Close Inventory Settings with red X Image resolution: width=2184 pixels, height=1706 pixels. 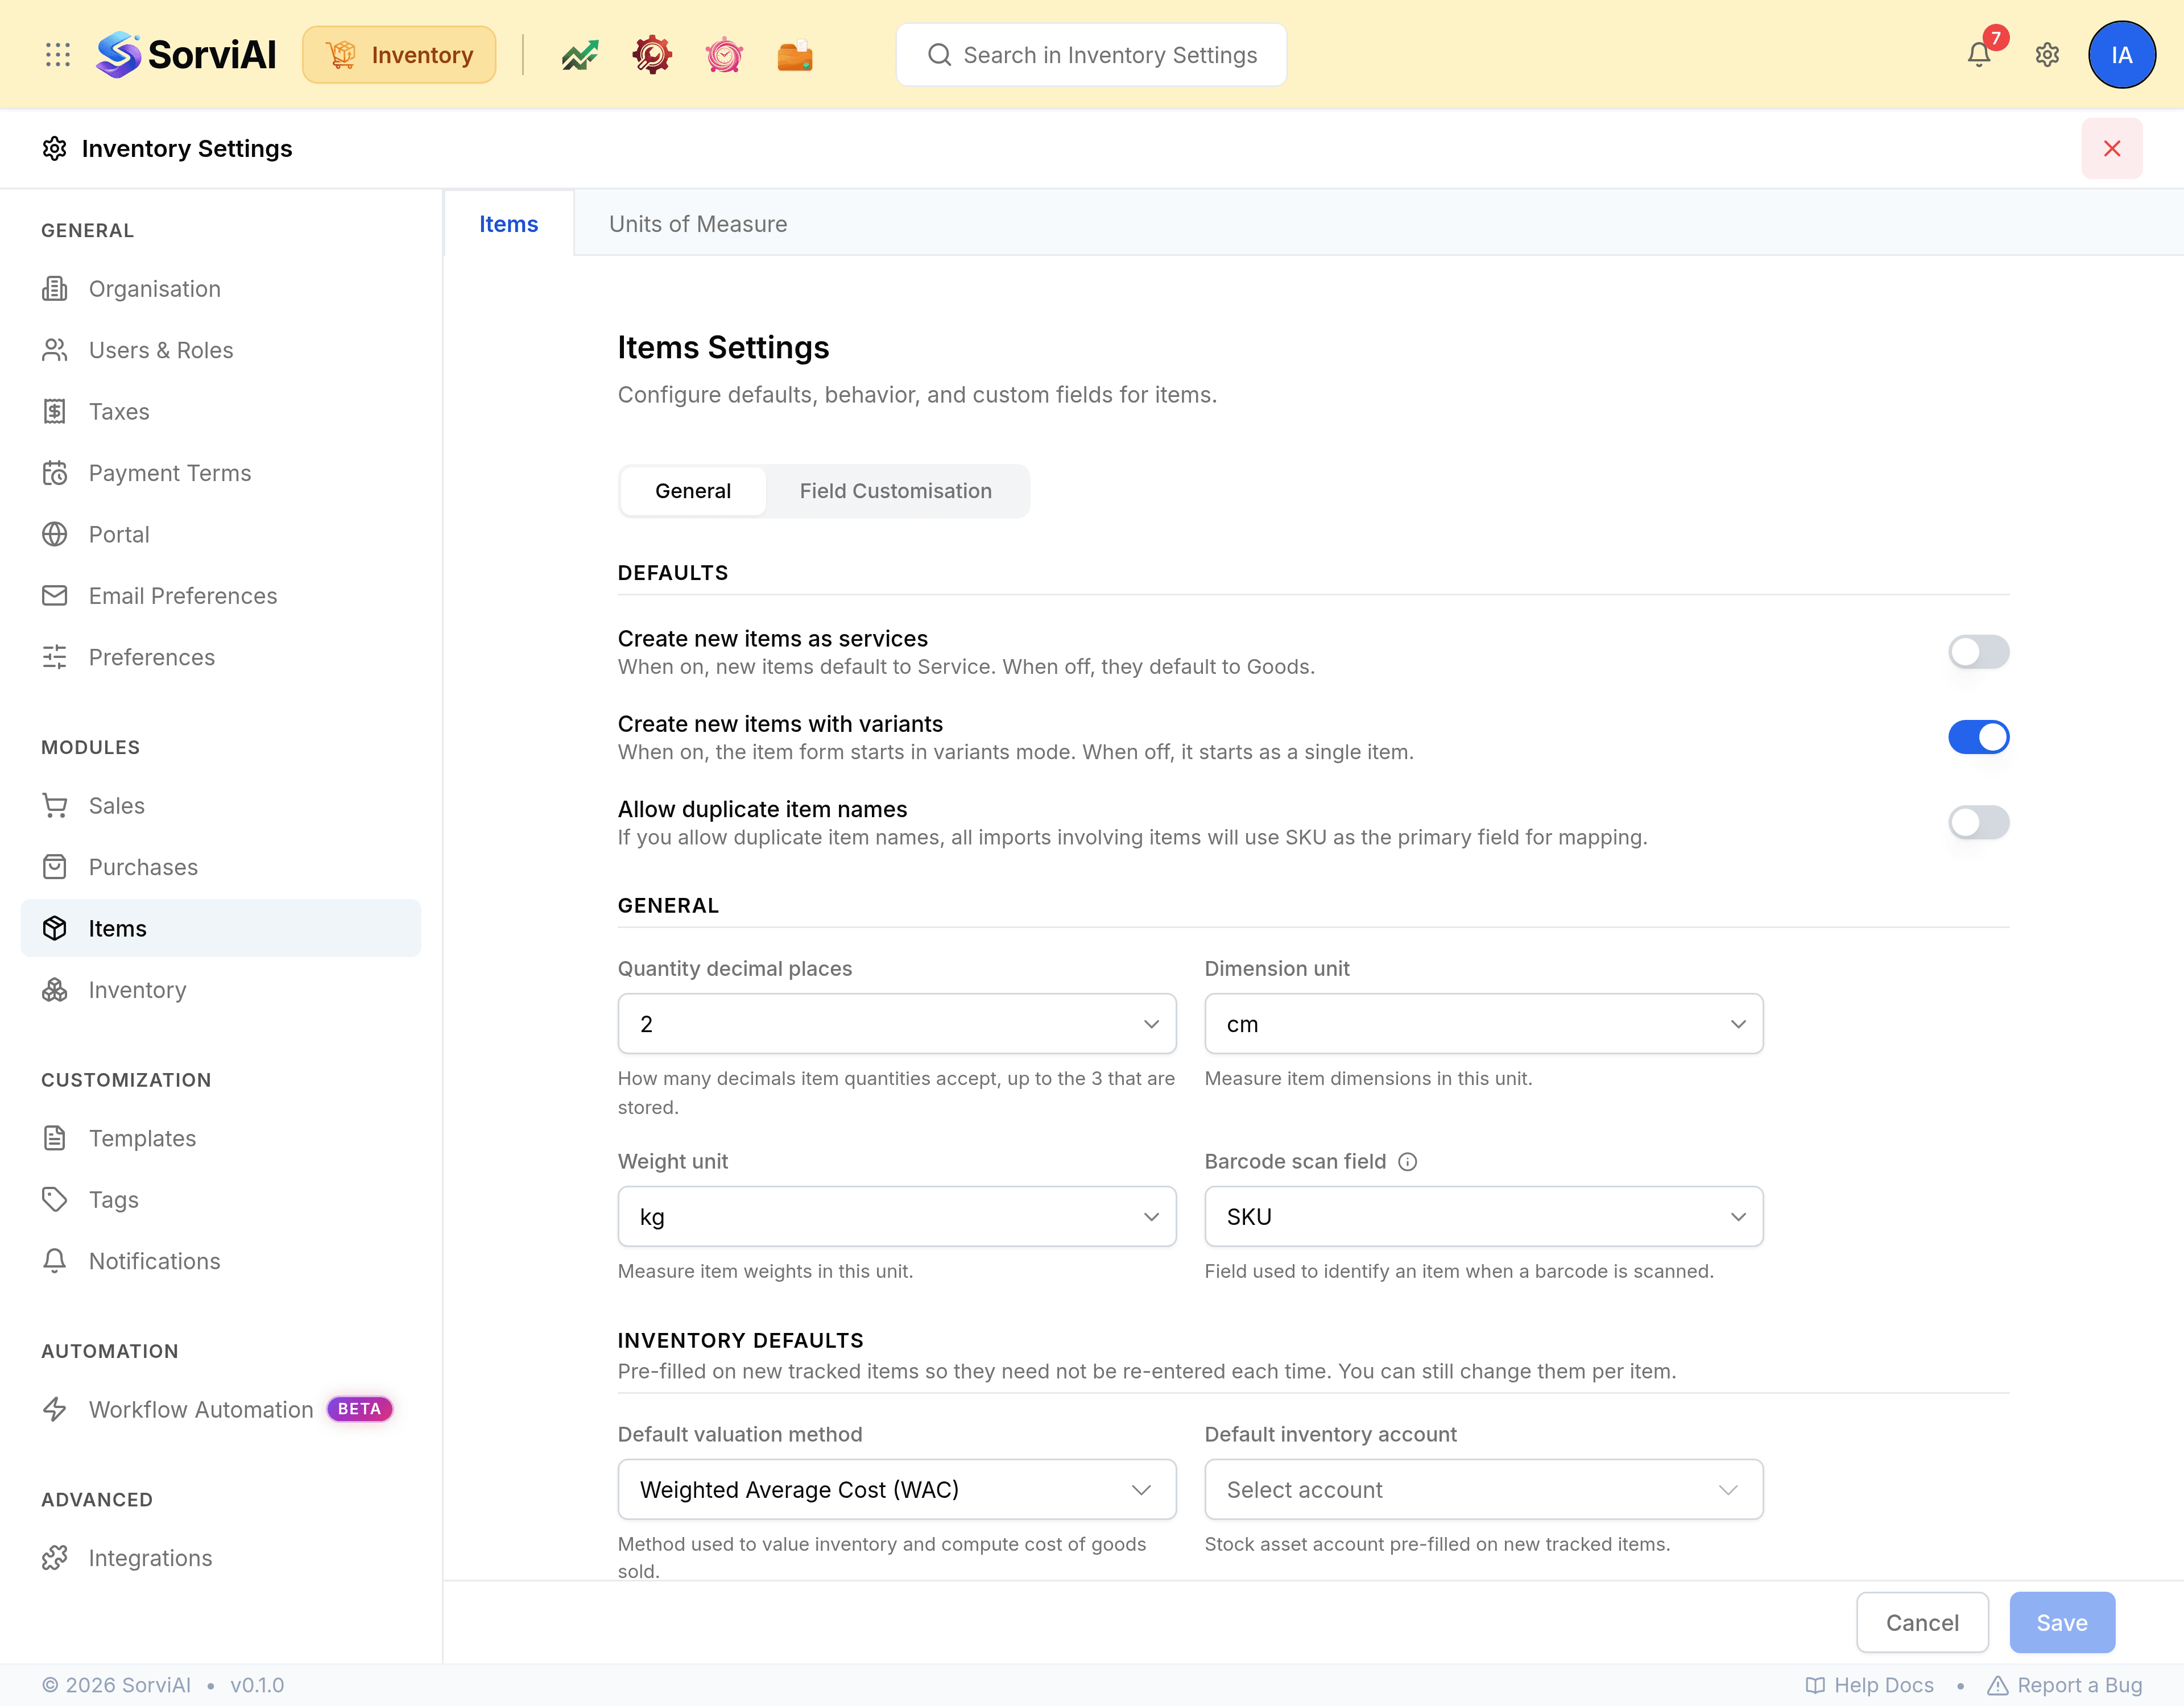tap(2111, 148)
